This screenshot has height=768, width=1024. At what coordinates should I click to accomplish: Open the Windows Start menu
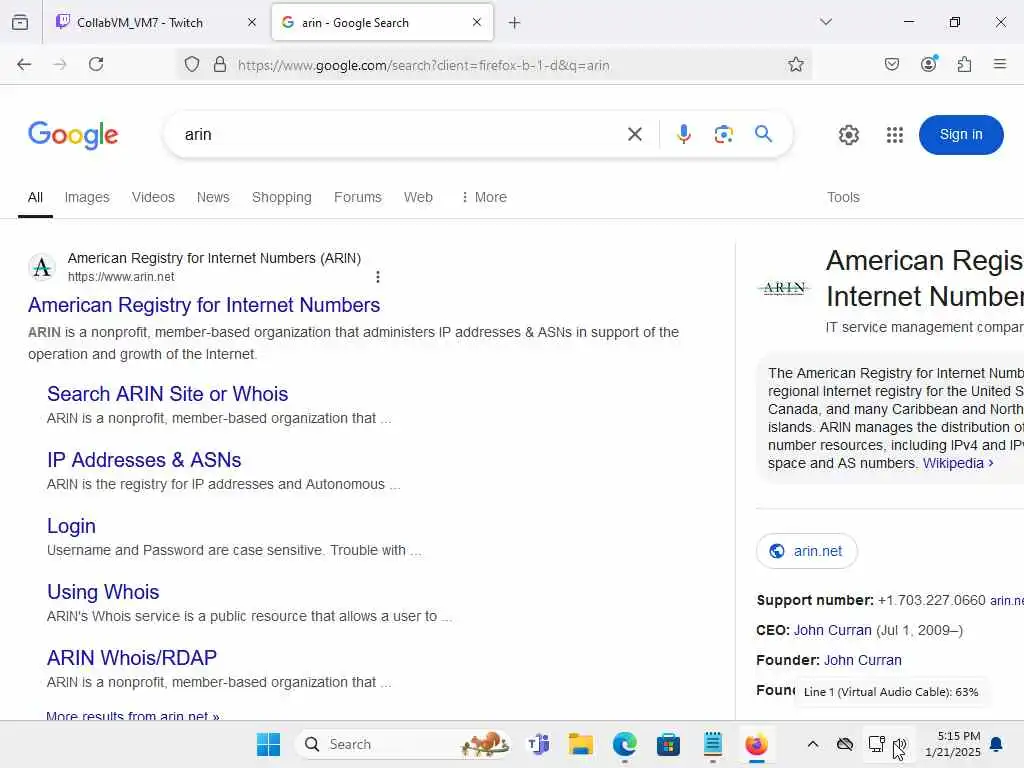coord(268,744)
